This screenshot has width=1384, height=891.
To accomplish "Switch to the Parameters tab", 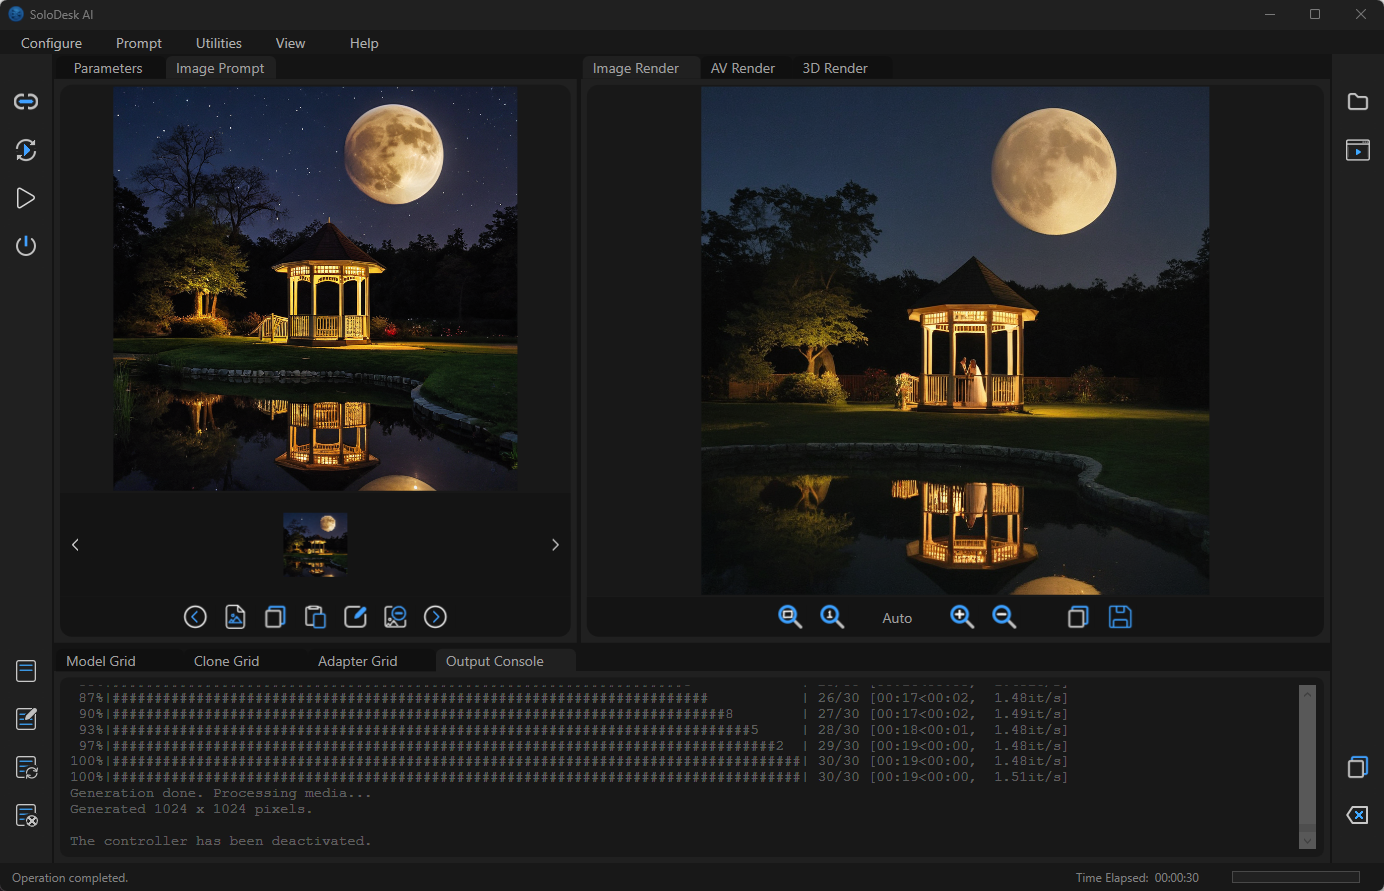I will [x=108, y=68].
